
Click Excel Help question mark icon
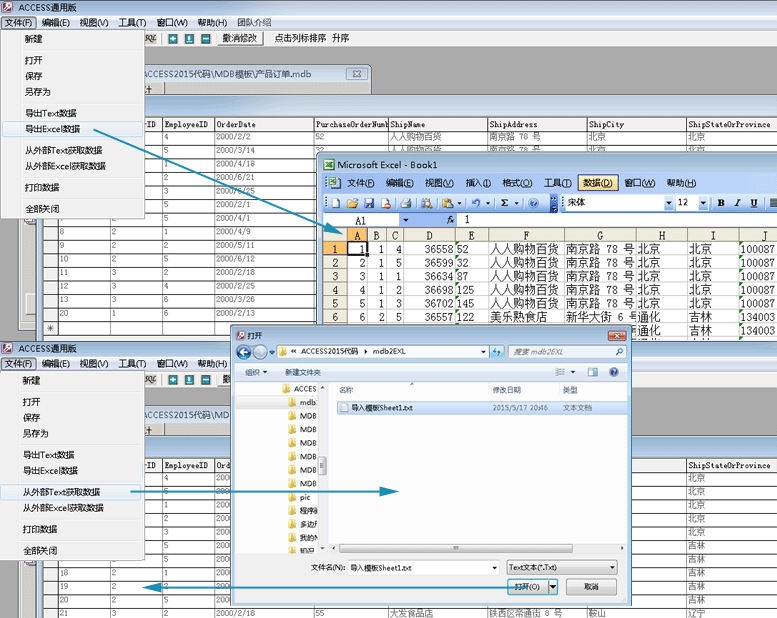point(534,203)
